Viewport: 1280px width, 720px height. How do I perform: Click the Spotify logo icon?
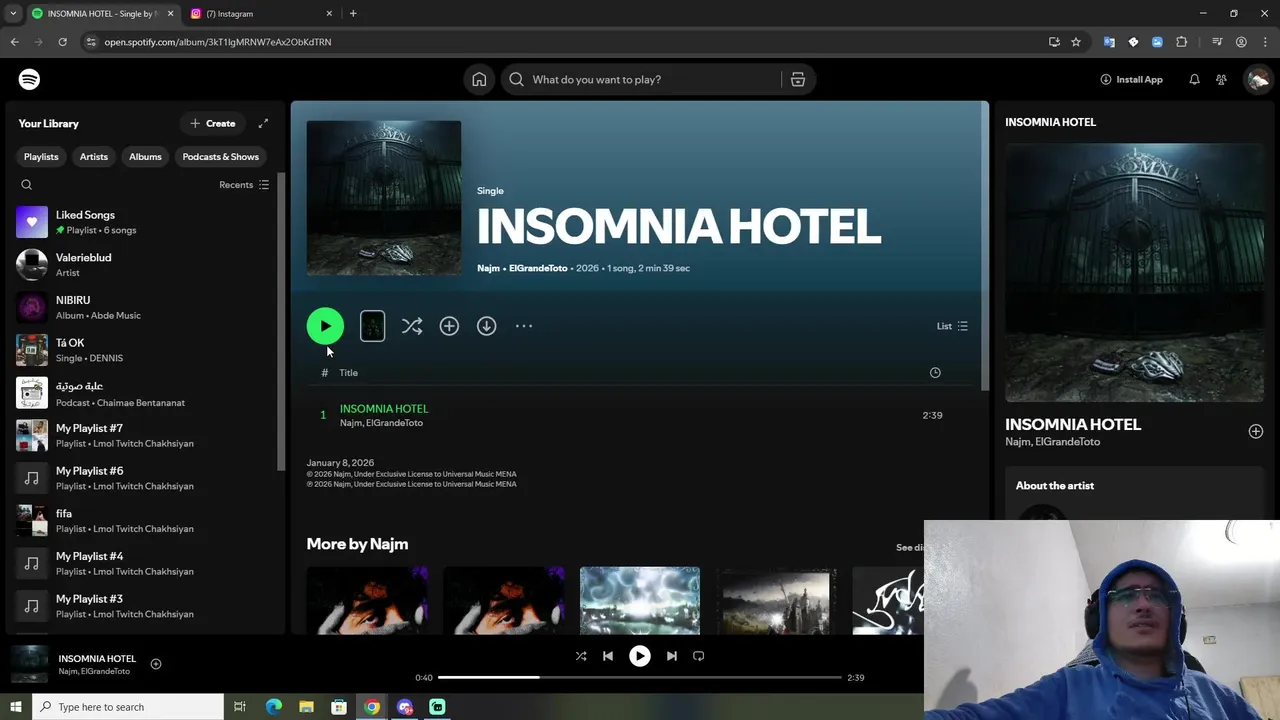[29, 79]
